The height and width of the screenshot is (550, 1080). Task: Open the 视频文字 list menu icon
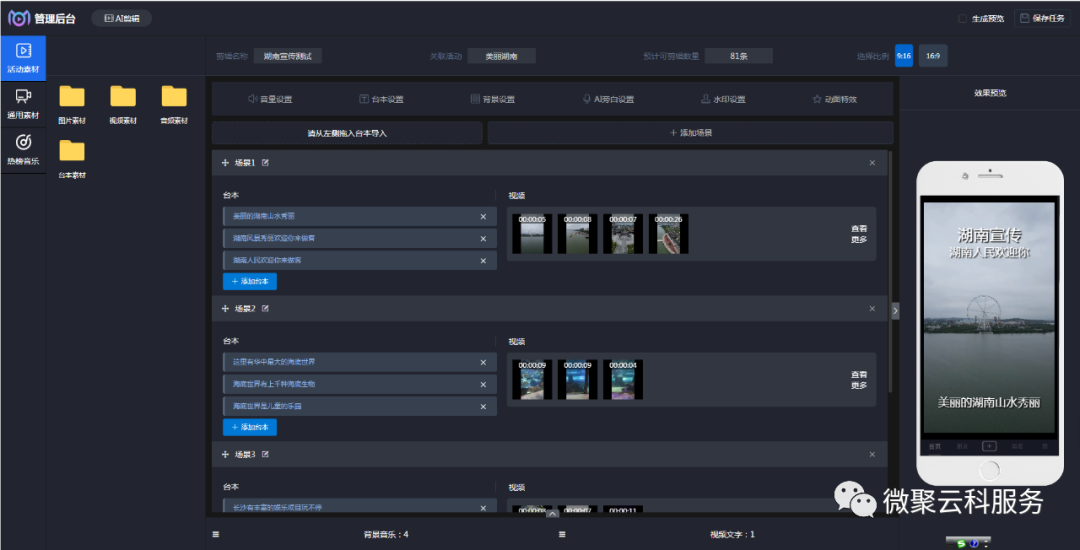coord(562,535)
